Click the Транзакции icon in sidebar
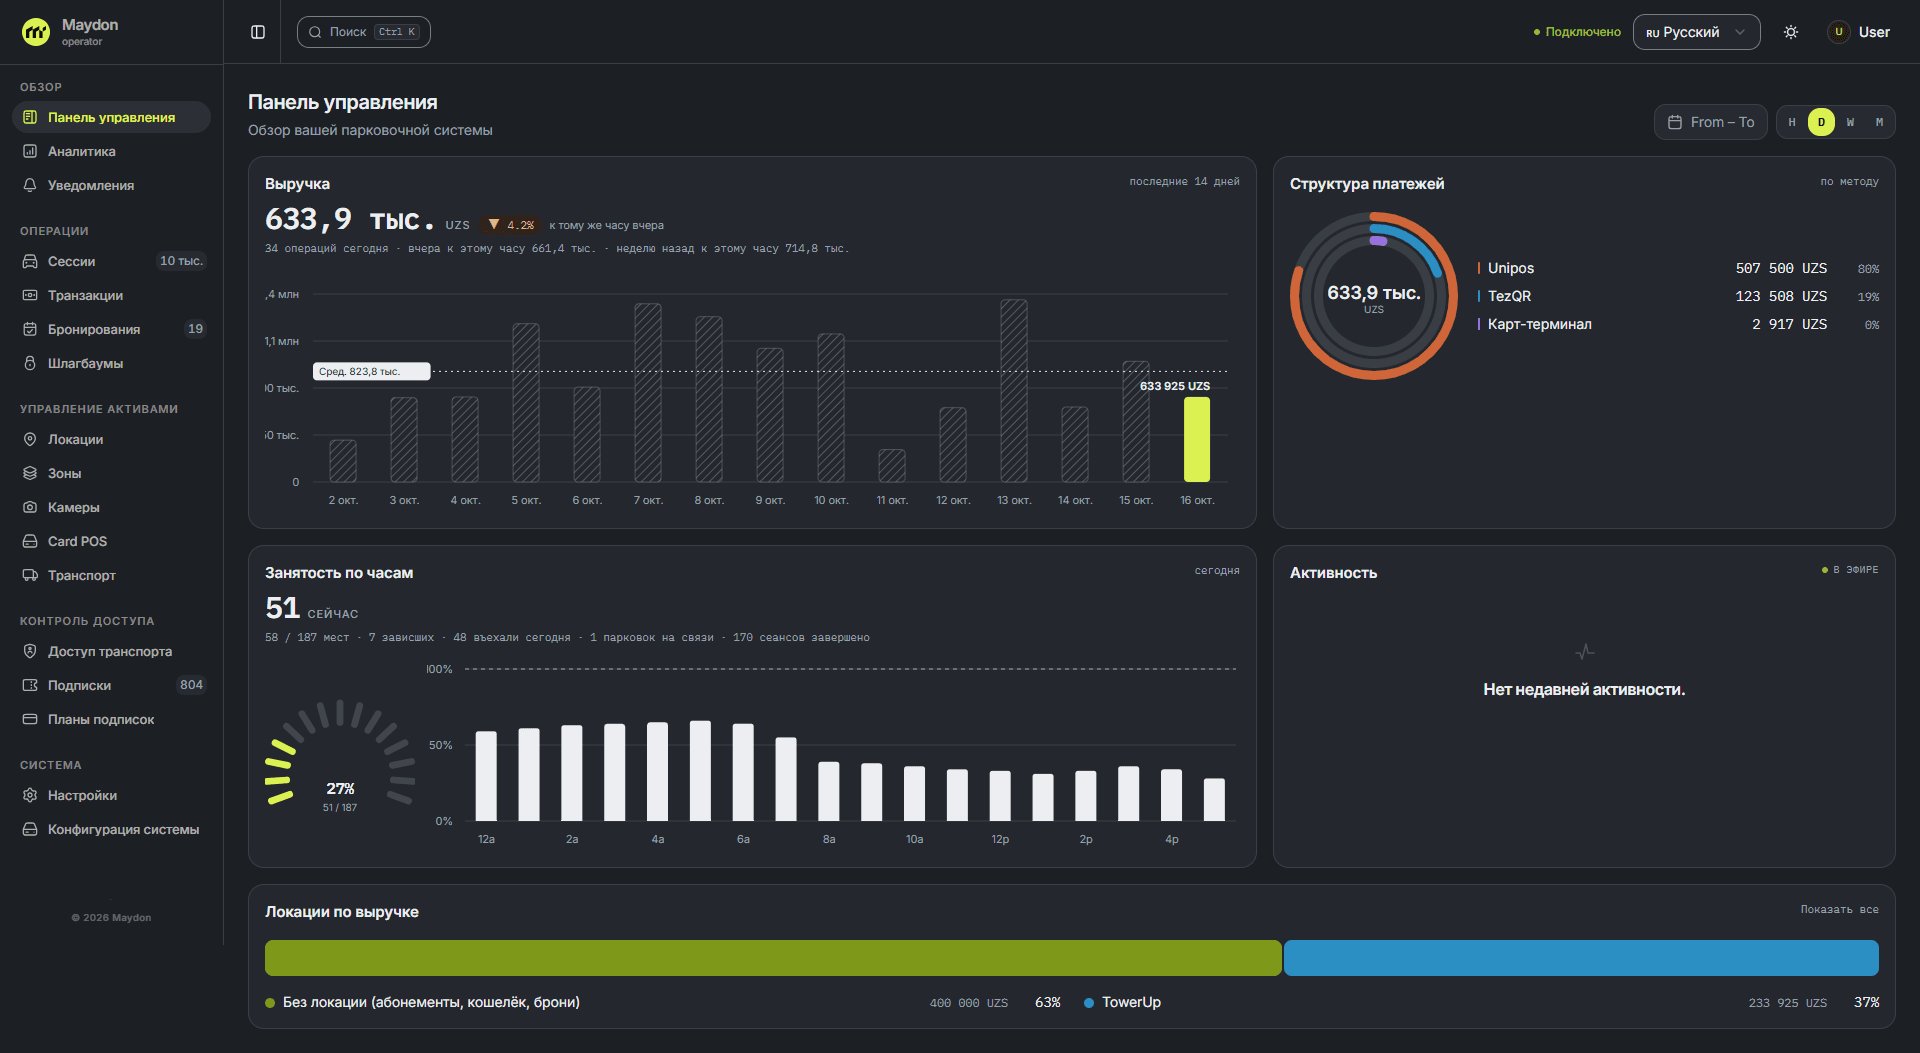The height and width of the screenshot is (1053, 1920). [30, 295]
